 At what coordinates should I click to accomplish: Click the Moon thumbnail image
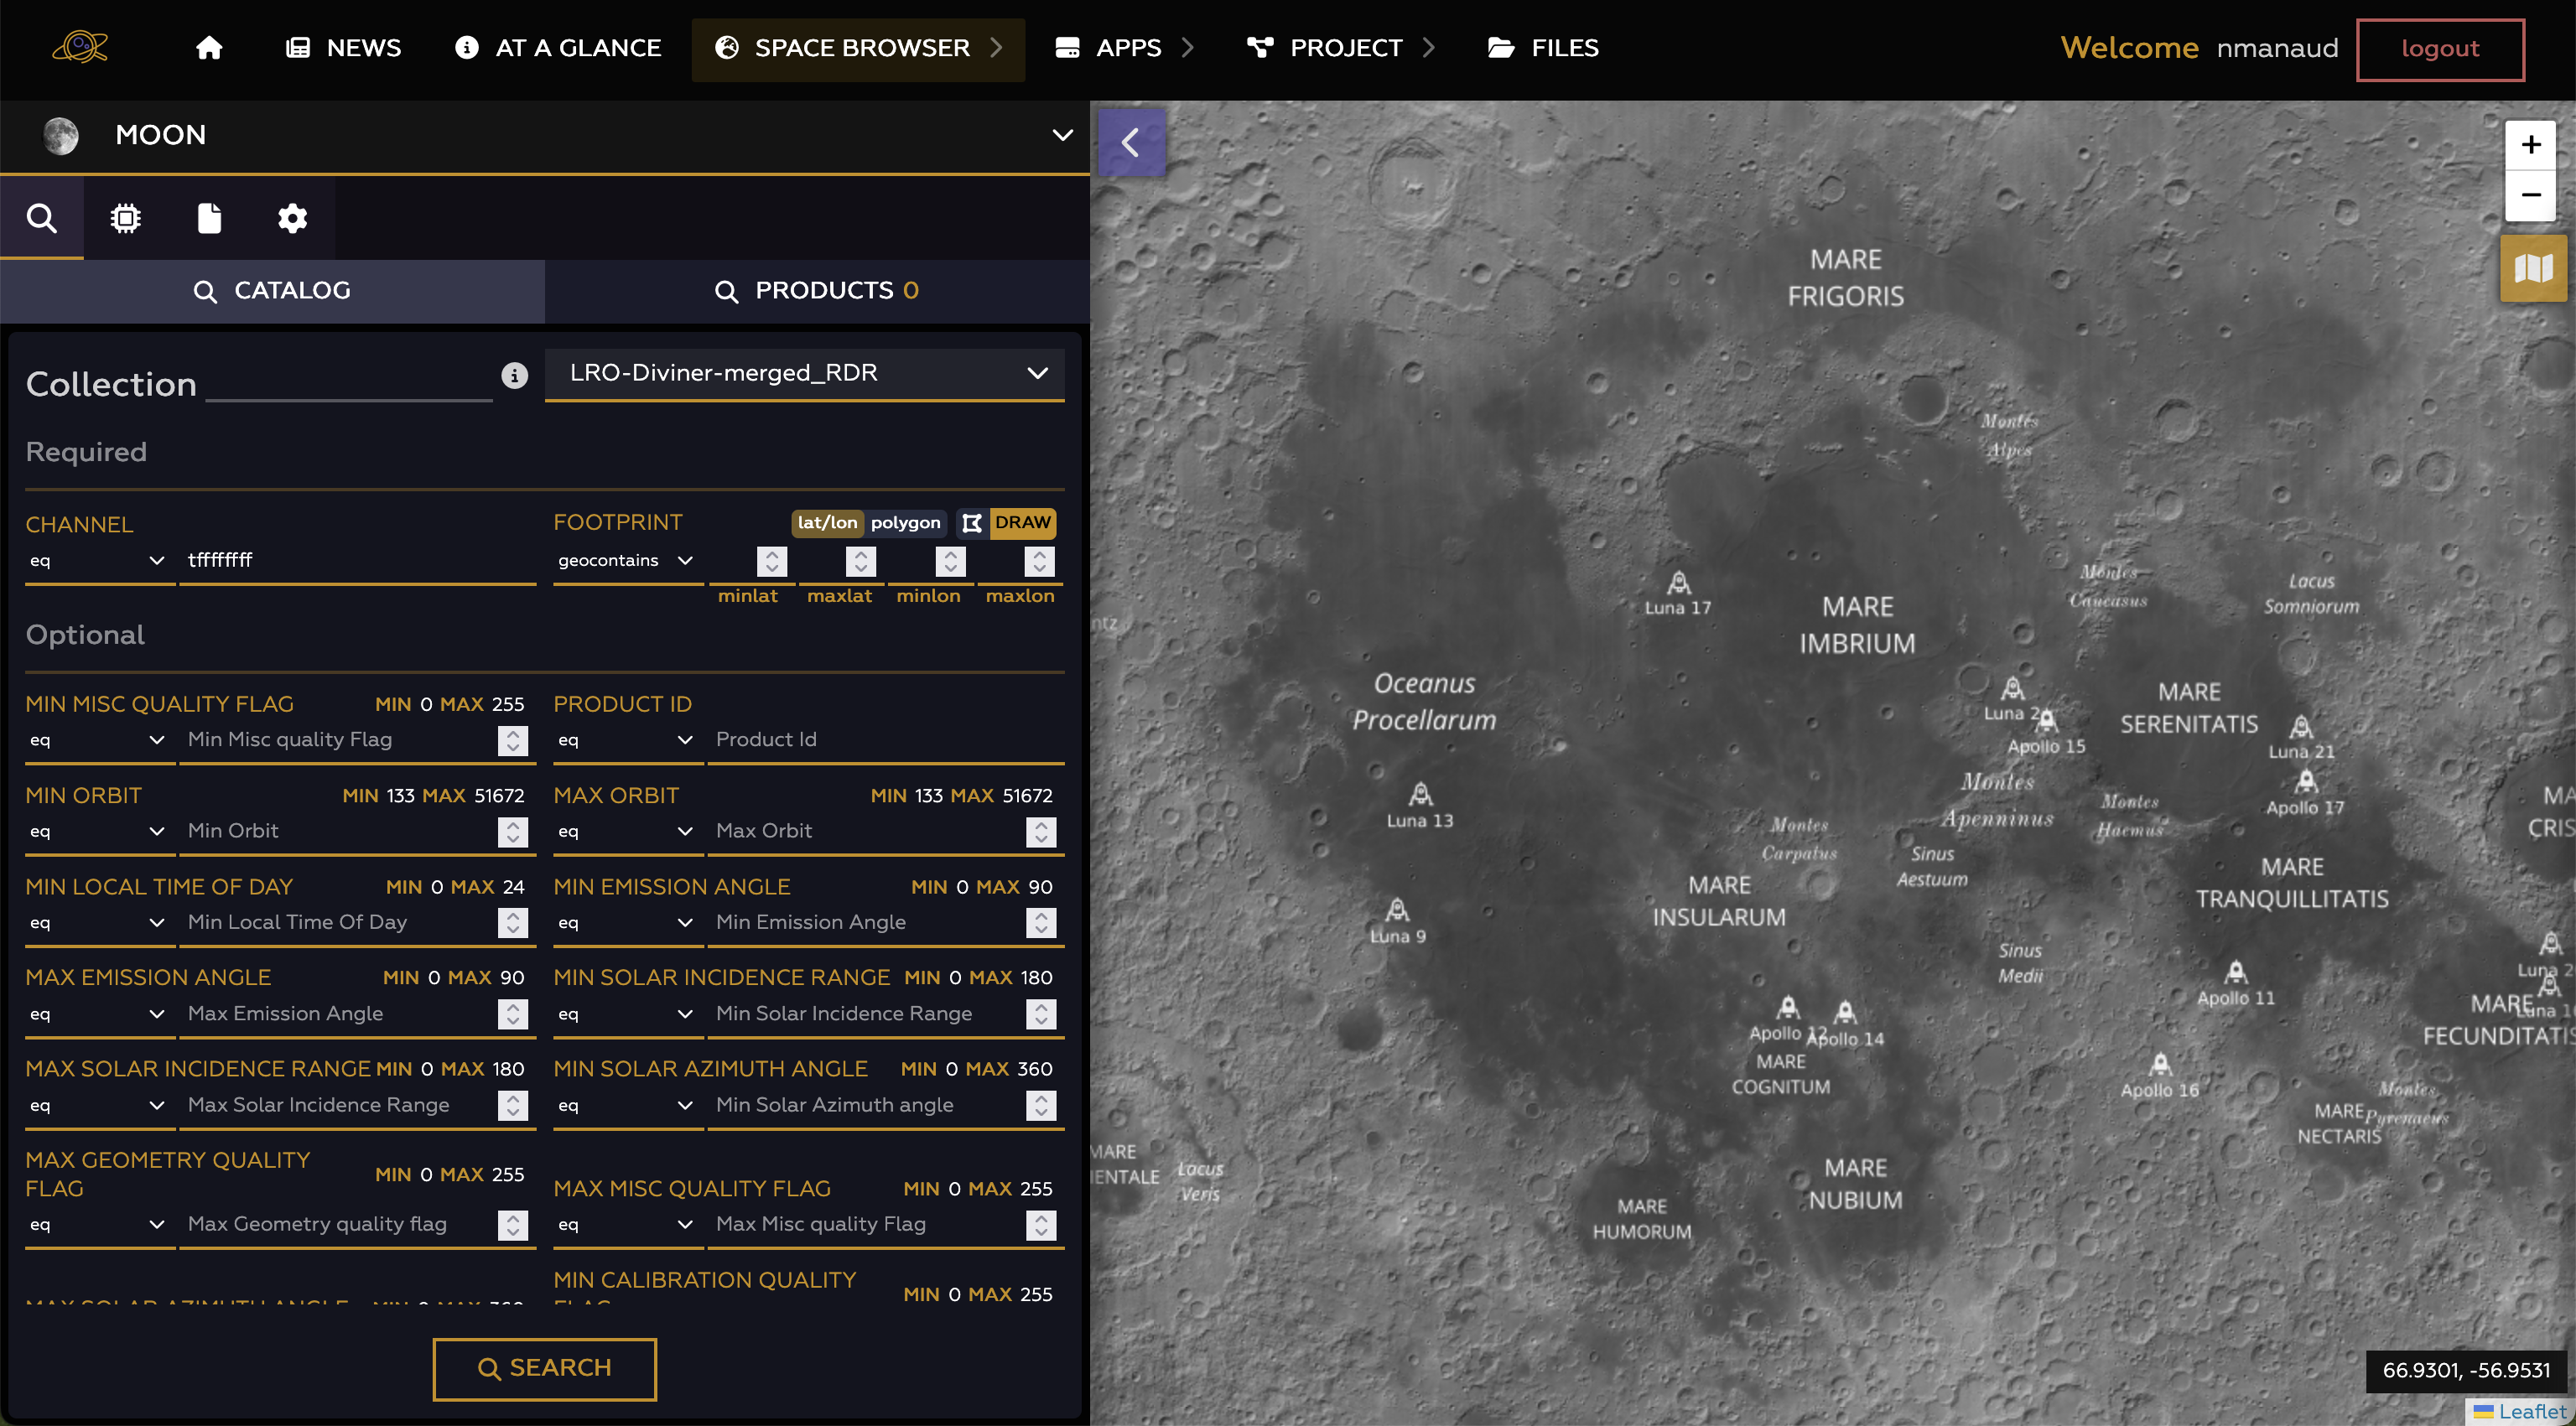click(x=60, y=135)
